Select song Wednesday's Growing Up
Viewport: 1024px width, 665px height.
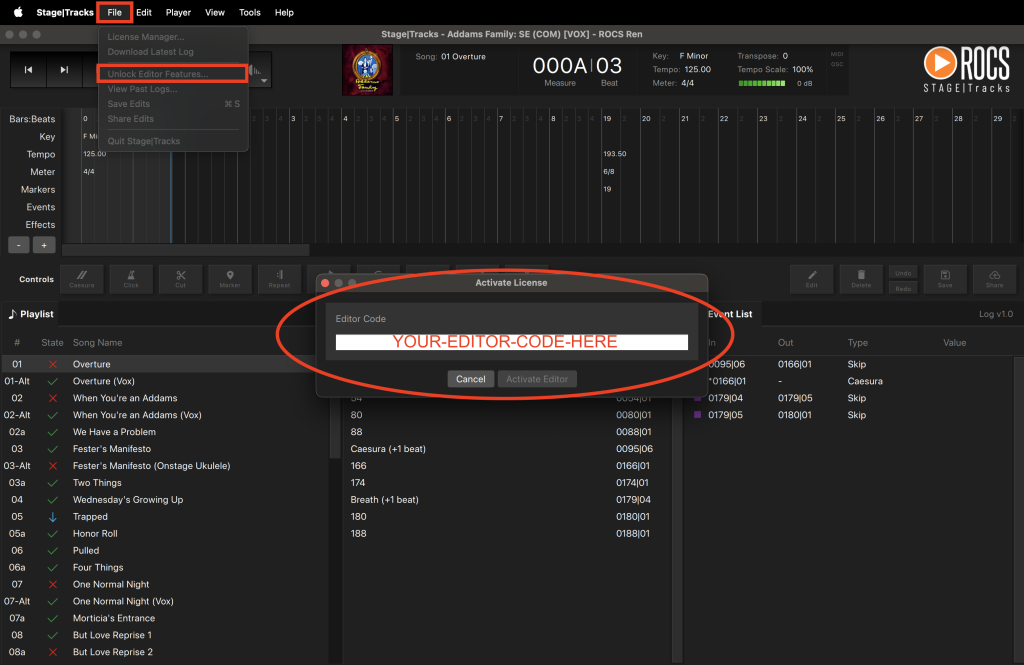[167, 500]
